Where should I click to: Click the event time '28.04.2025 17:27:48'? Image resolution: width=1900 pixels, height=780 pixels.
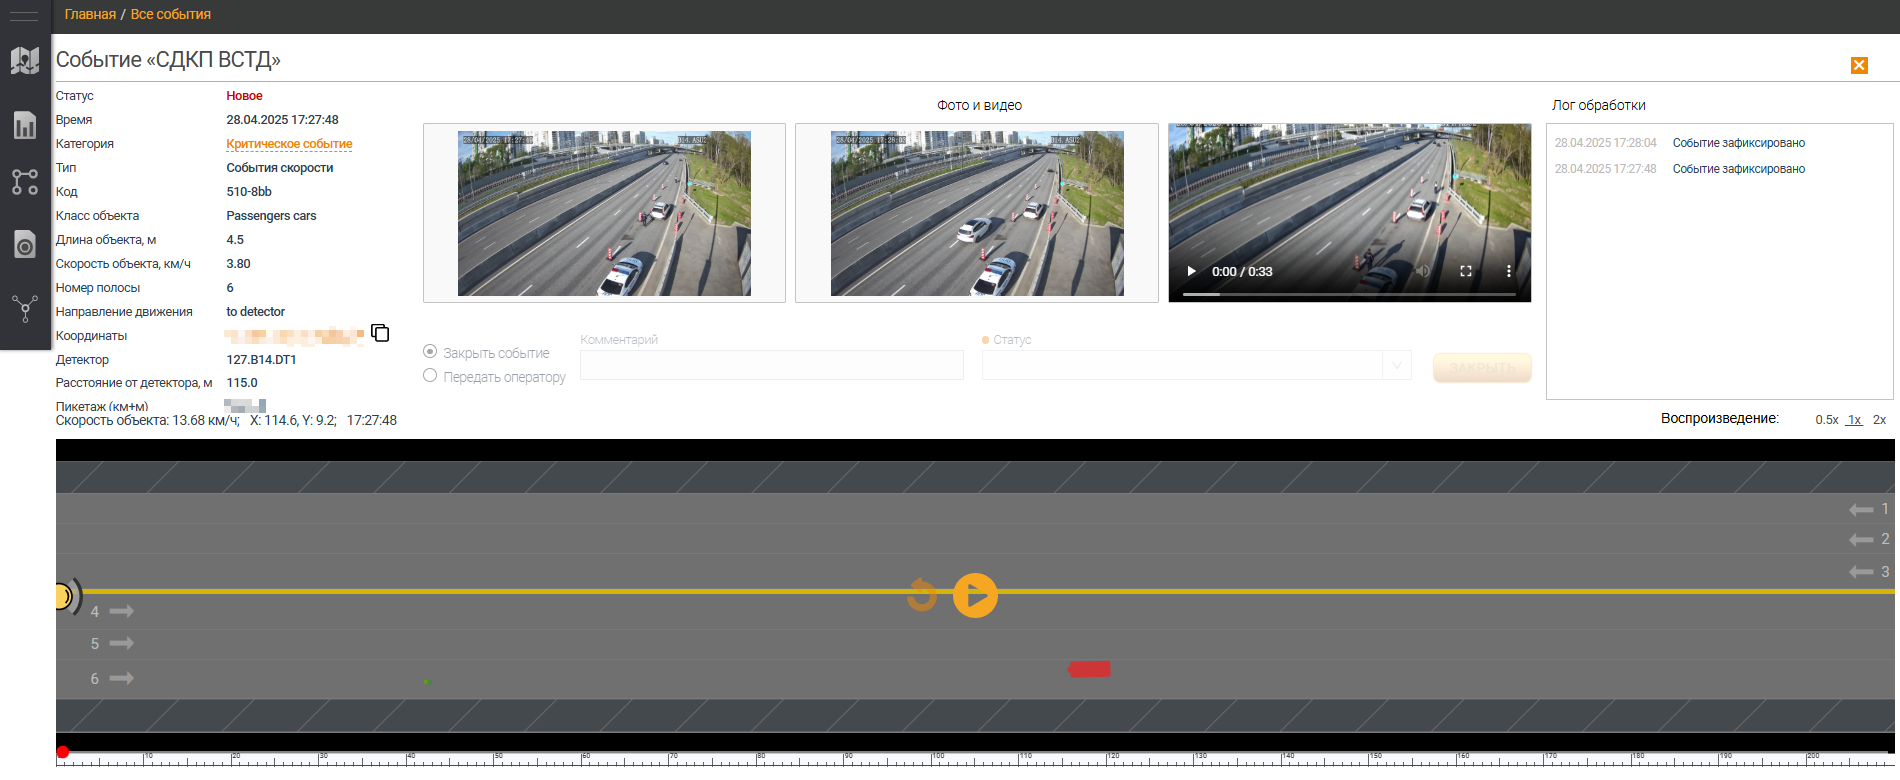tap(282, 120)
